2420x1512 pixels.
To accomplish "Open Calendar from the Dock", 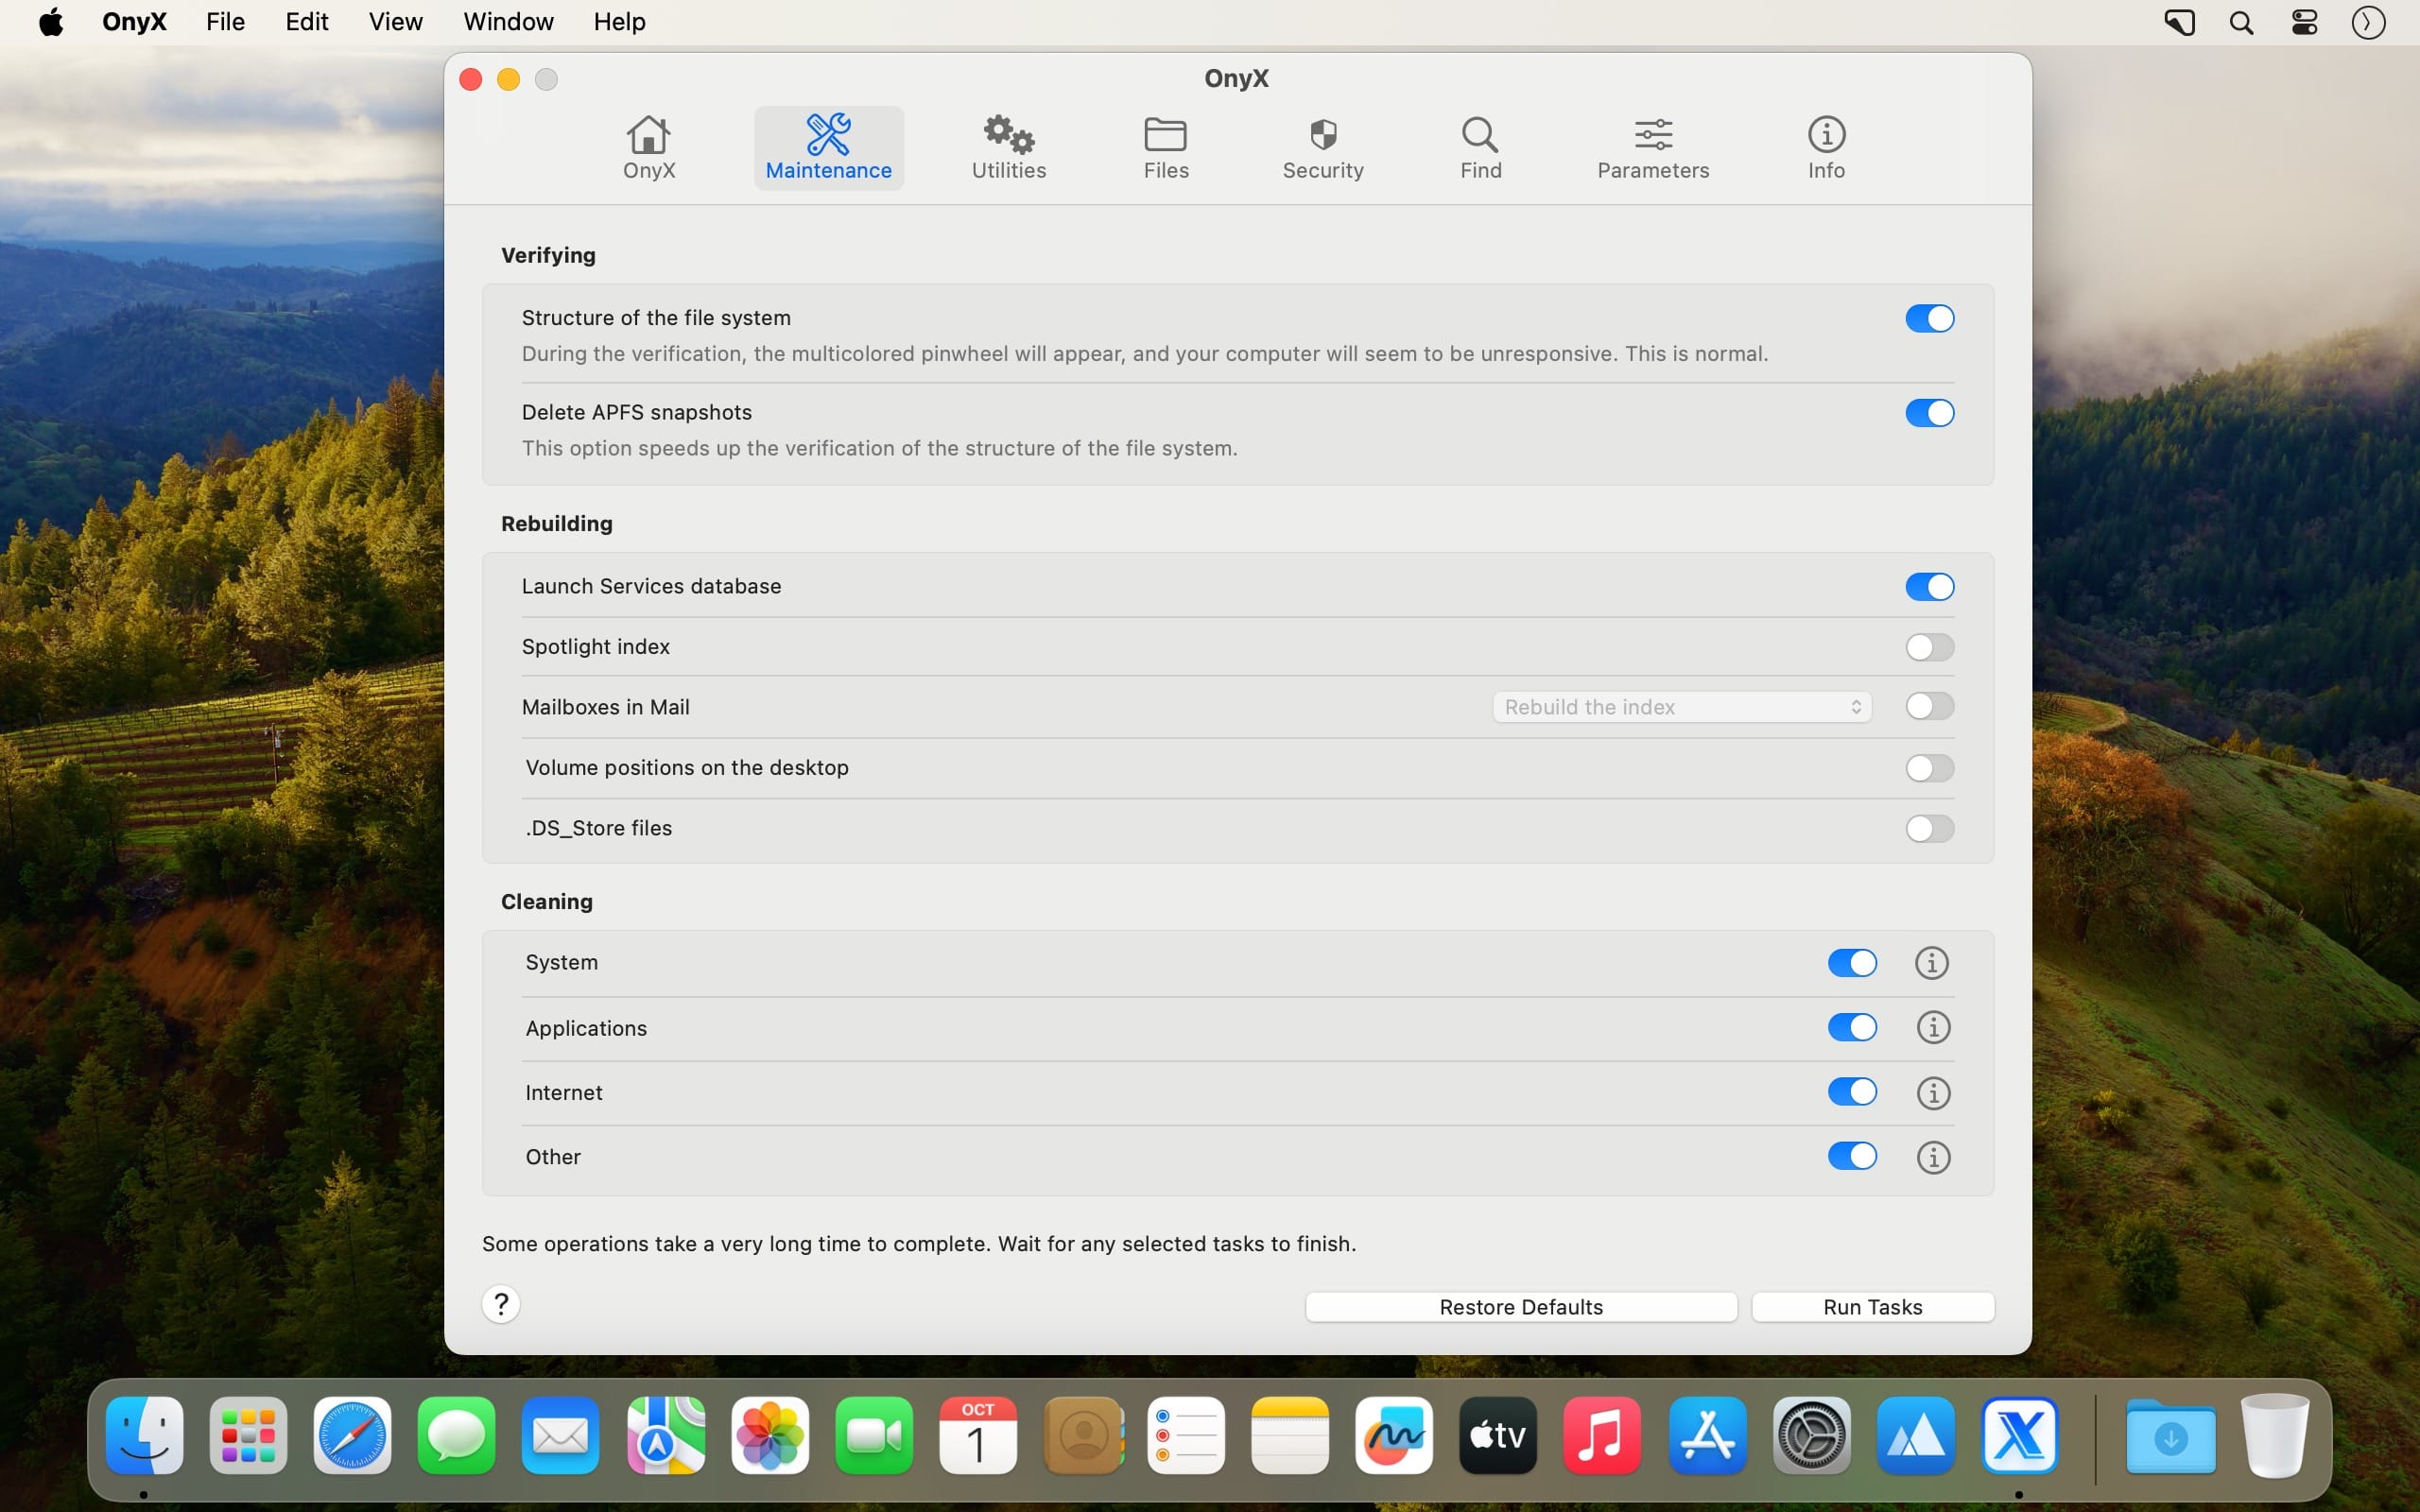I will (978, 1436).
